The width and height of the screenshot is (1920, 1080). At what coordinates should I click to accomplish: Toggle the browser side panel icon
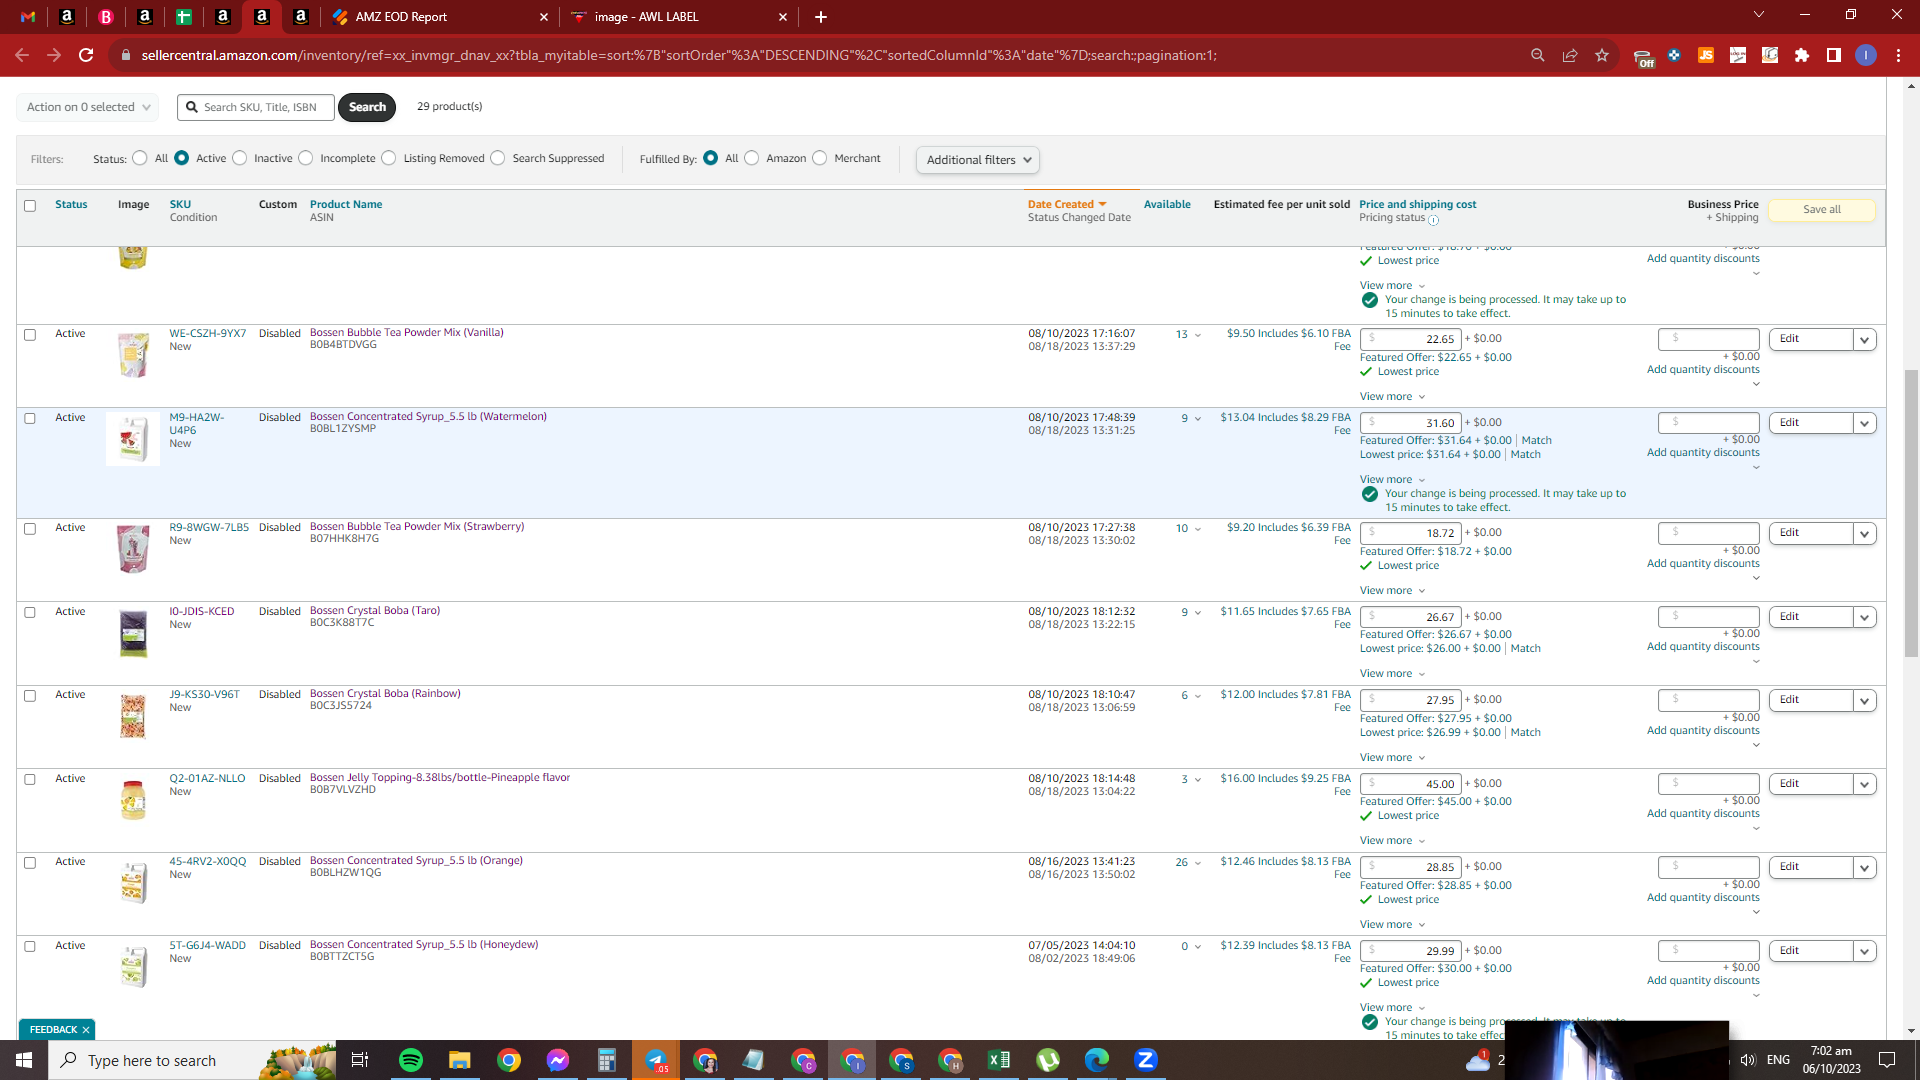(1834, 55)
